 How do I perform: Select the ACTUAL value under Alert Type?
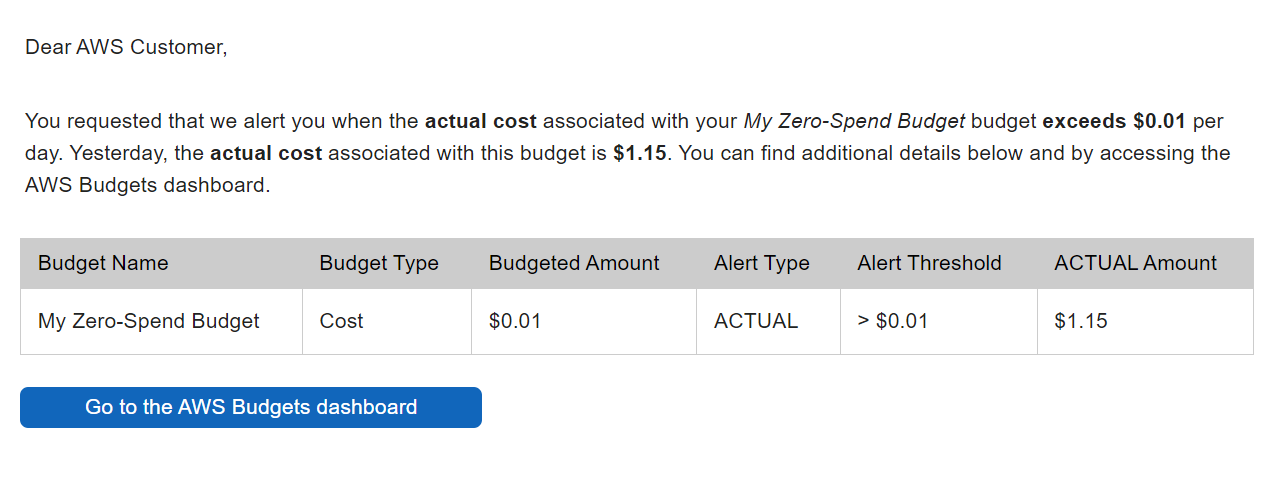click(x=756, y=321)
